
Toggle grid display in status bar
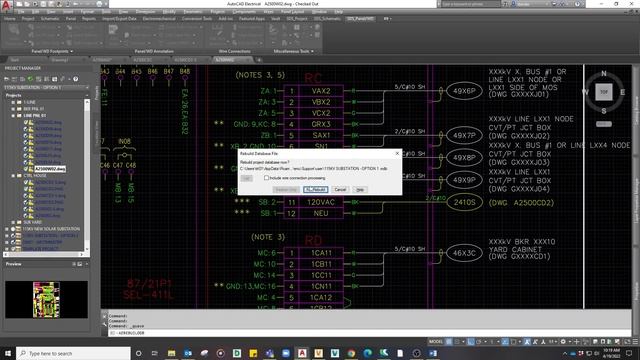click(449, 342)
